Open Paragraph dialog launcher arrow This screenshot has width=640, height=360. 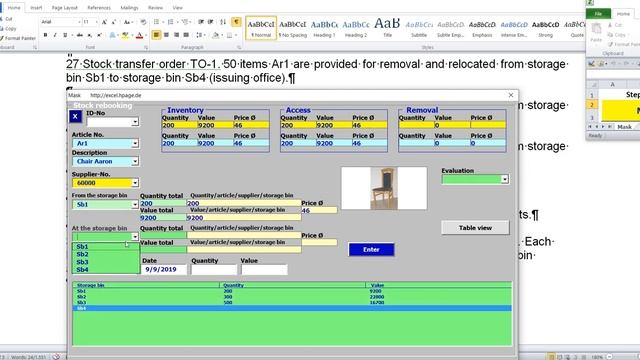coord(239,48)
